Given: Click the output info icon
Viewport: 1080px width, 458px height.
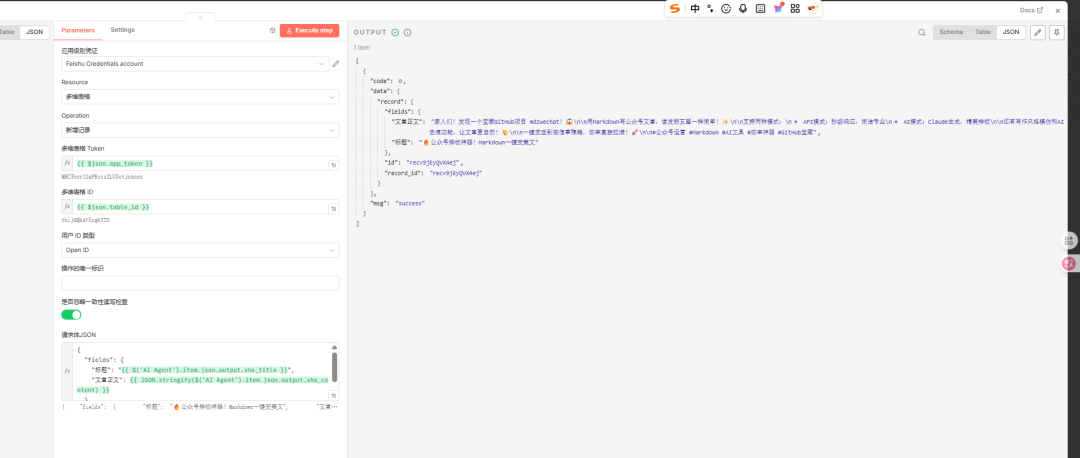Looking at the screenshot, I should 407,32.
